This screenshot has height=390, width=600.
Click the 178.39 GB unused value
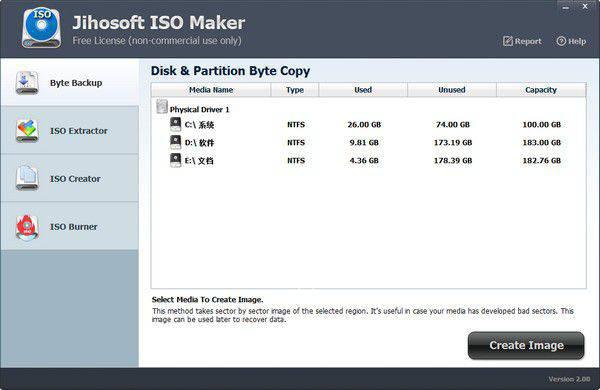click(453, 161)
